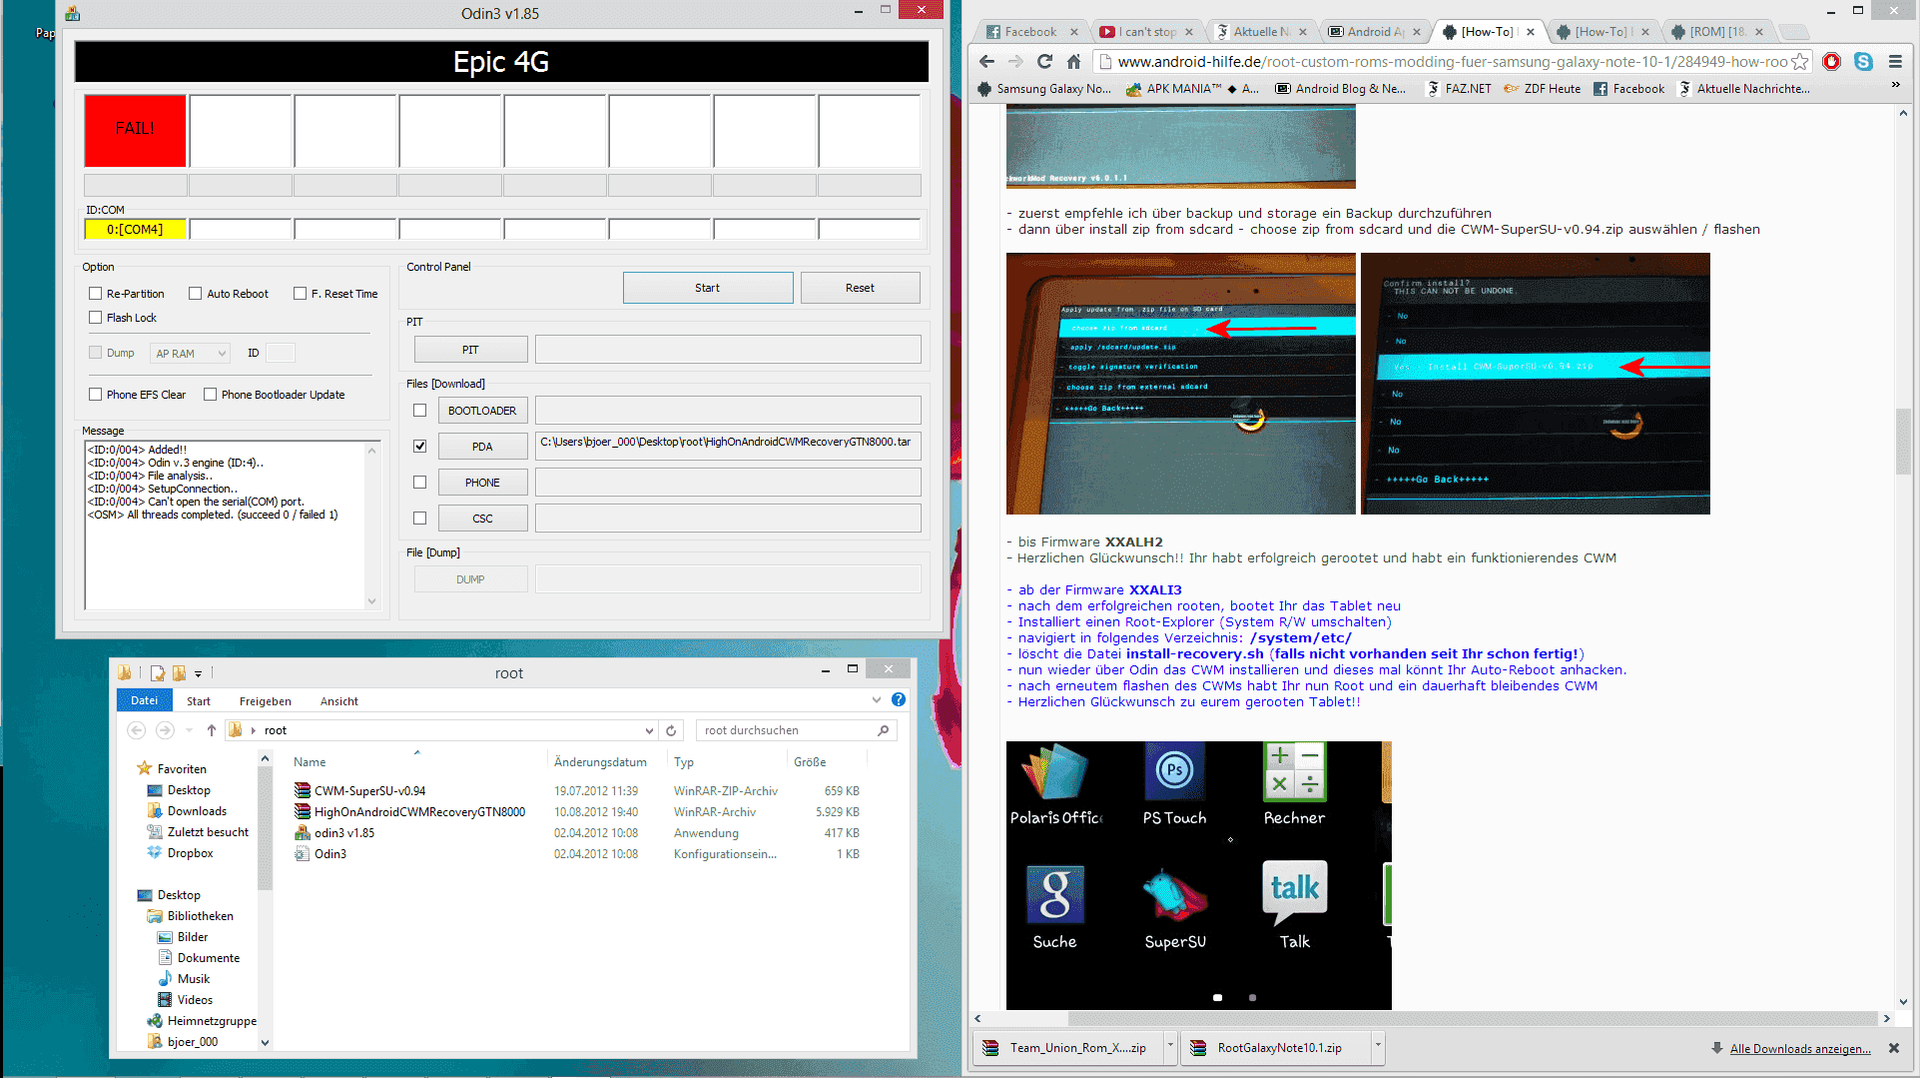Toggle PHONE file checkbox
1920x1078 pixels.
[420, 483]
